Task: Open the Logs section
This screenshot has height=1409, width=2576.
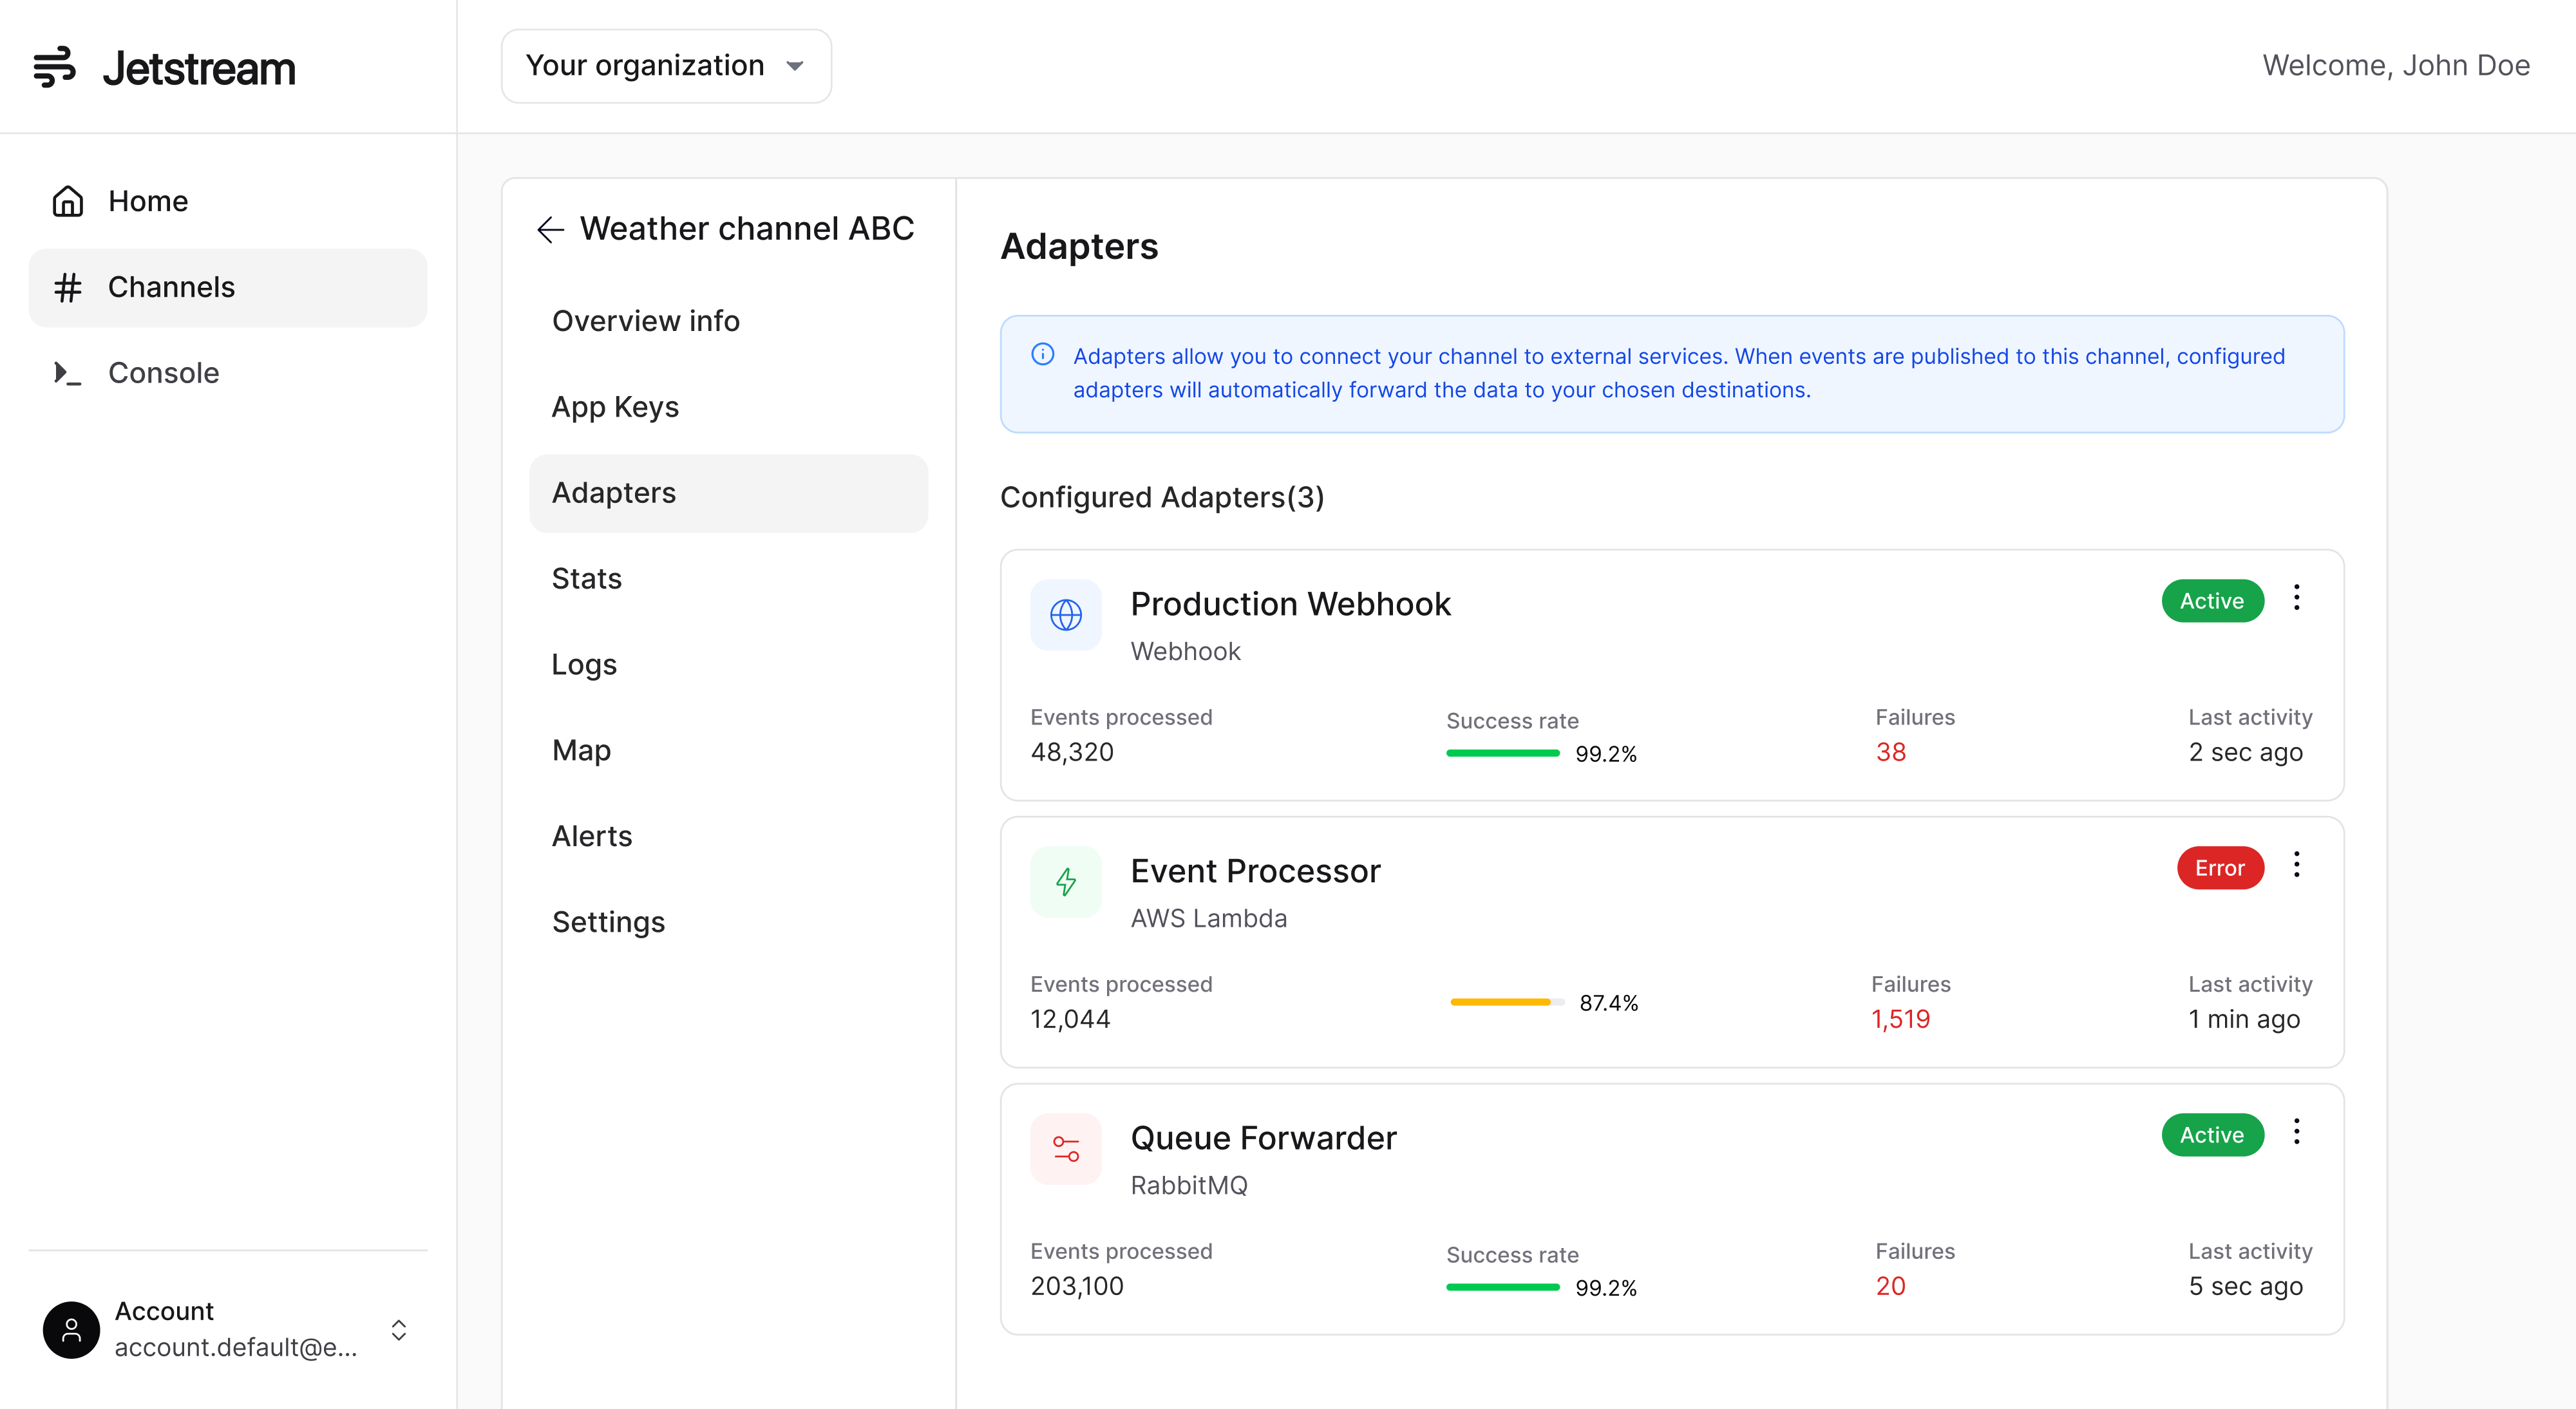Action: (729, 665)
